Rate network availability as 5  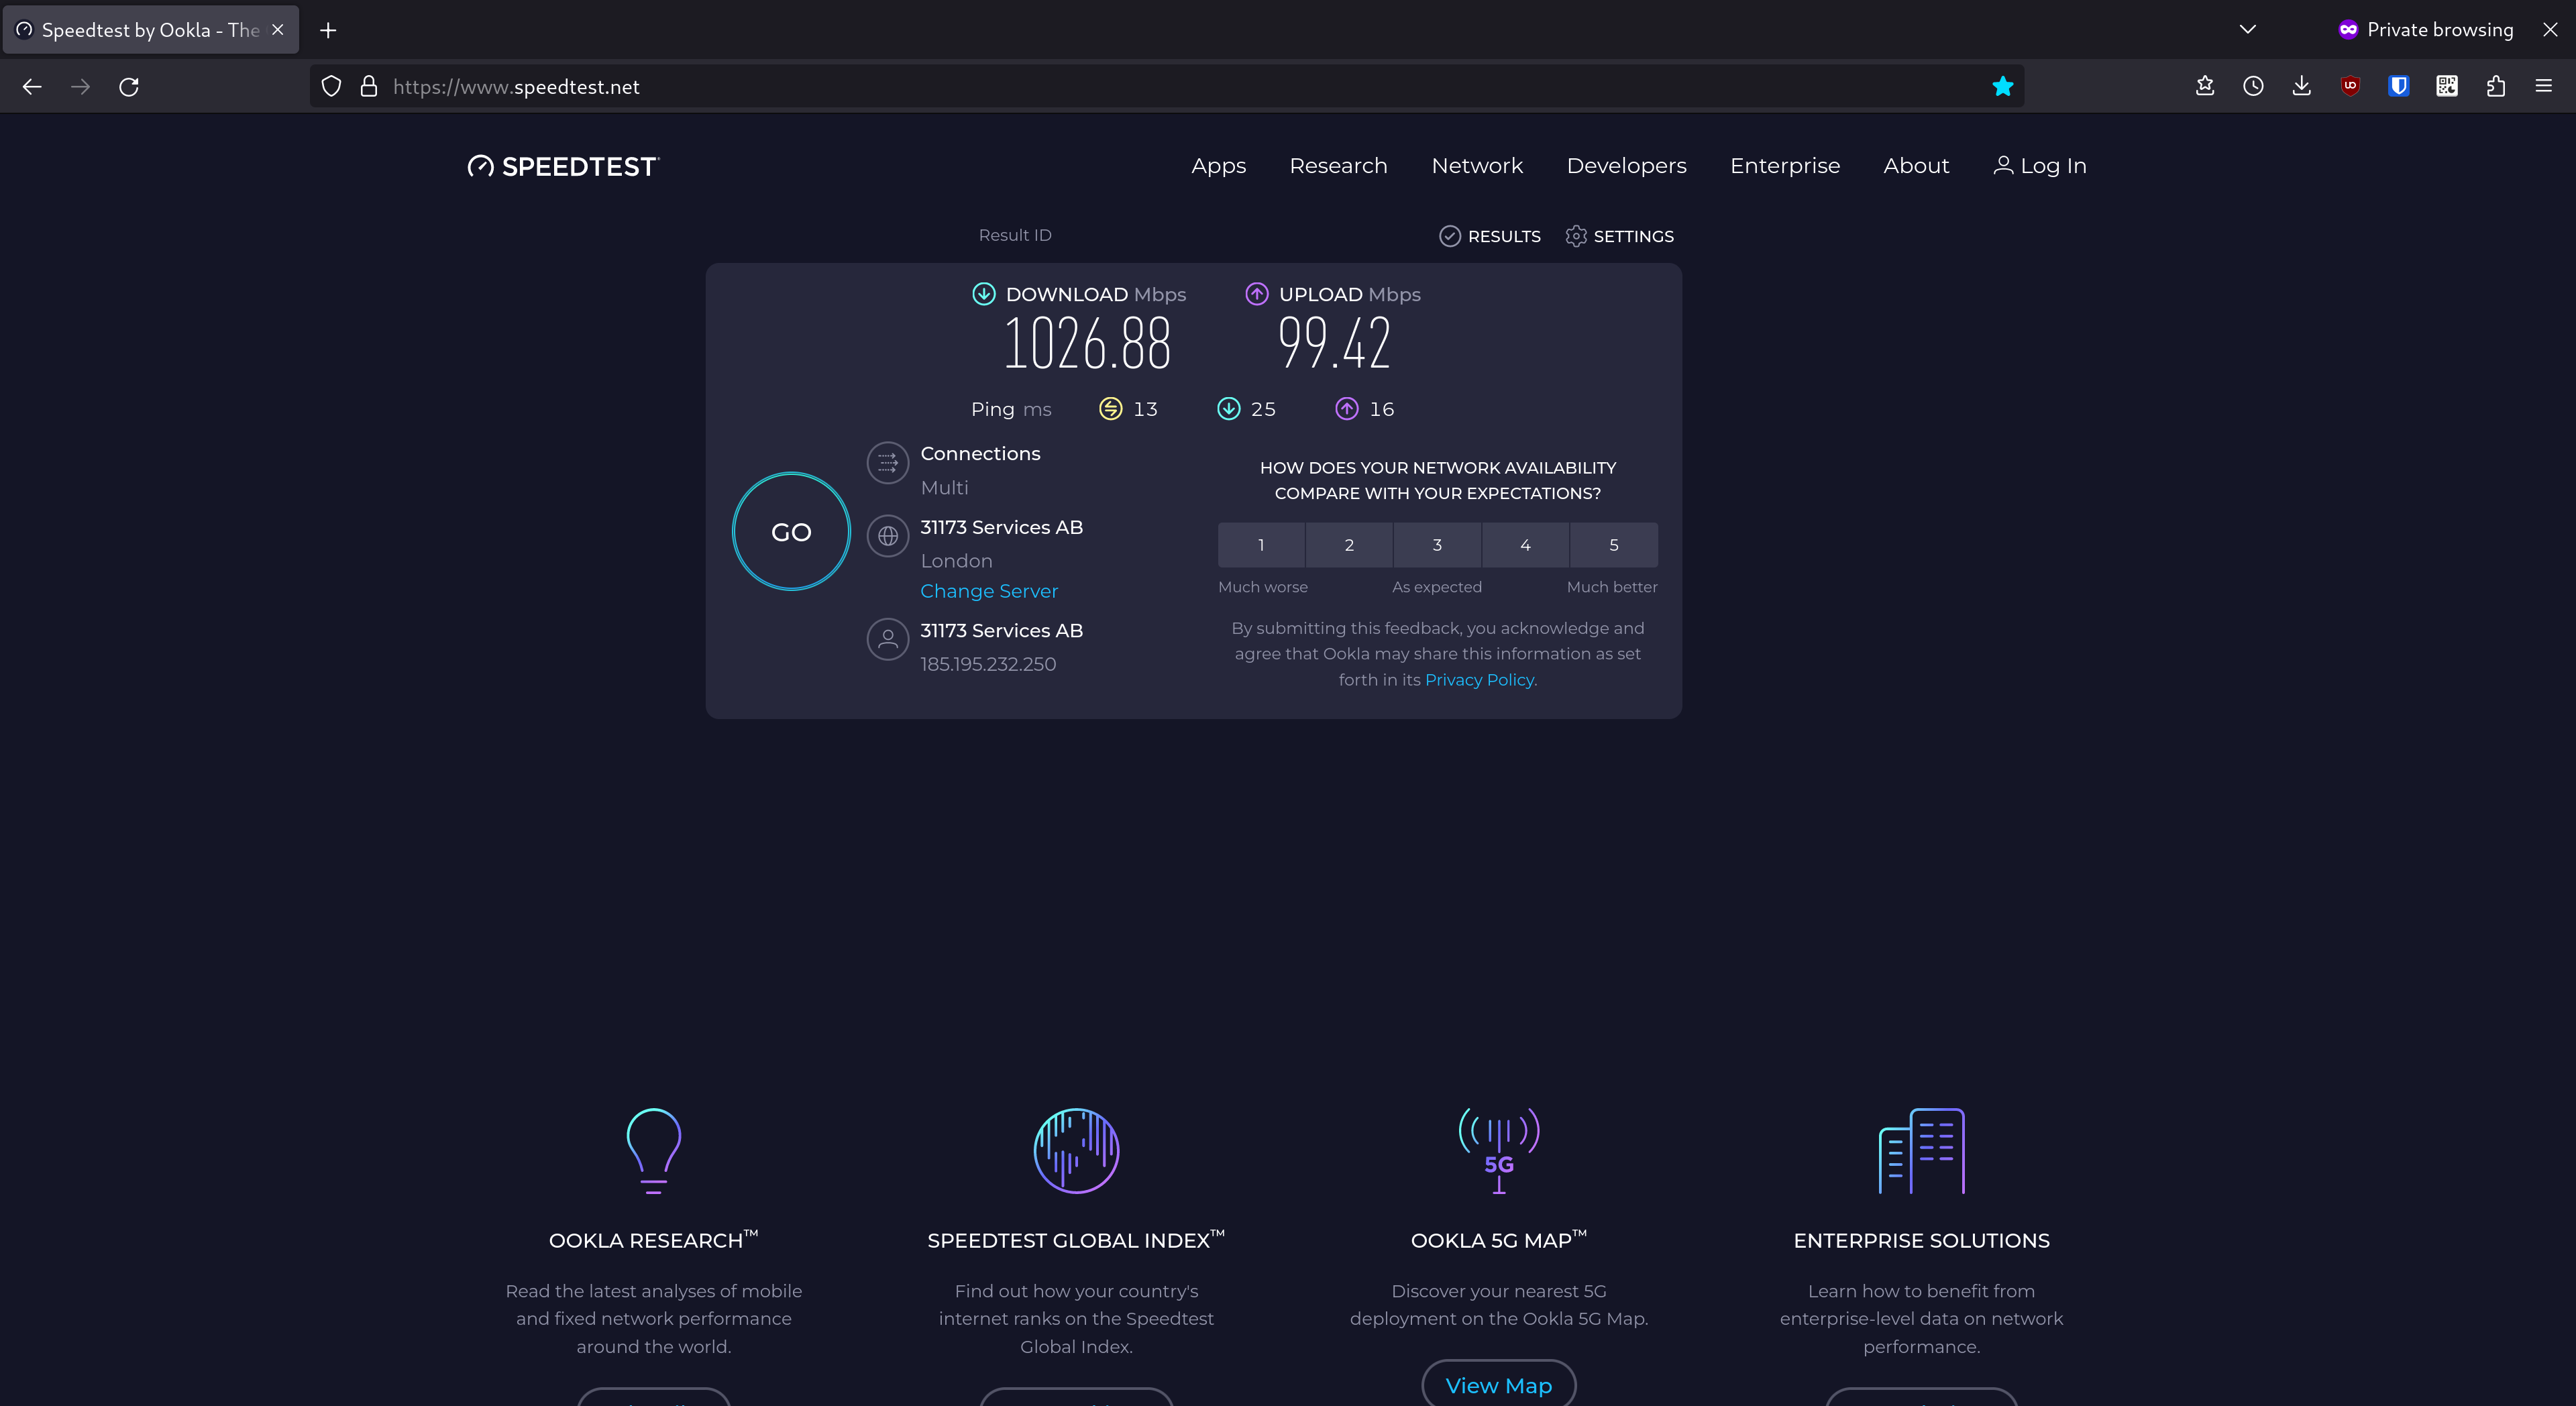1614,545
